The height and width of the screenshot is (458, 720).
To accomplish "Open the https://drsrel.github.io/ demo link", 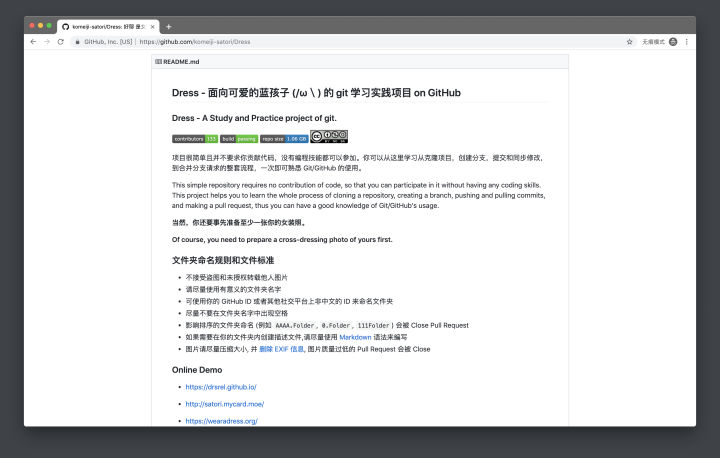I will pos(221,387).
